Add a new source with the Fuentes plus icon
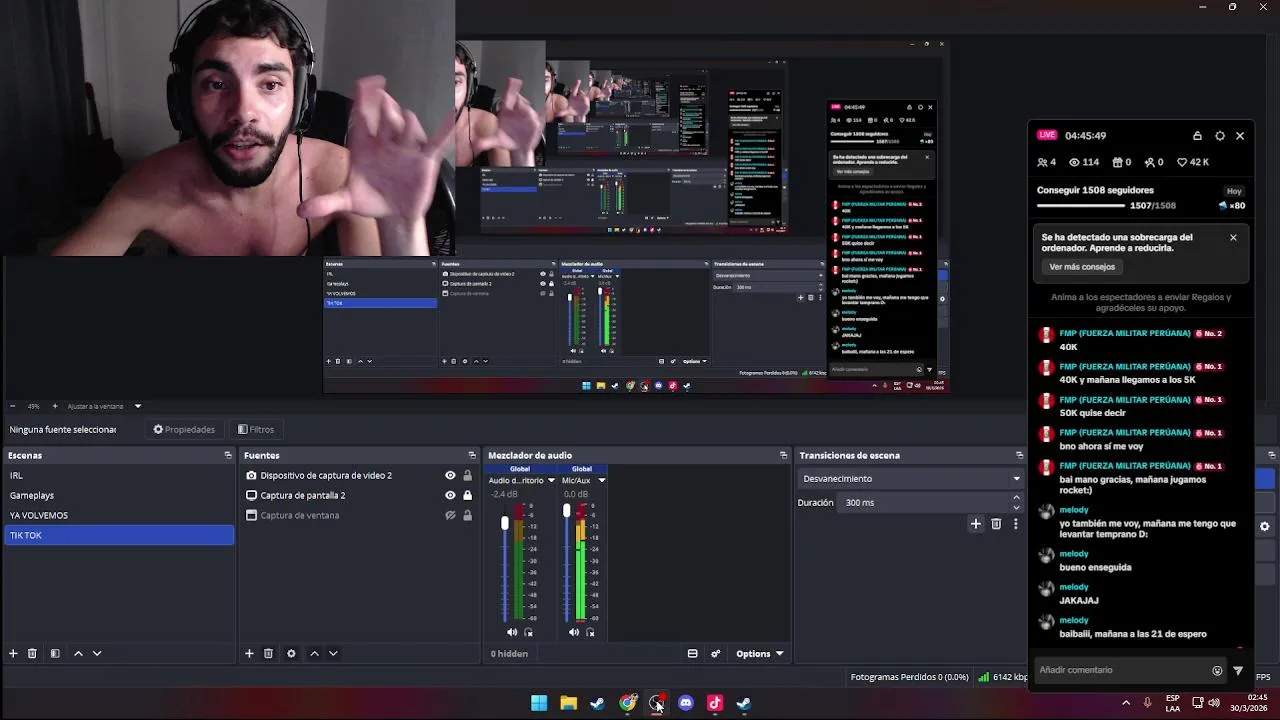The height and width of the screenshot is (720, 1280). [249, 653]
